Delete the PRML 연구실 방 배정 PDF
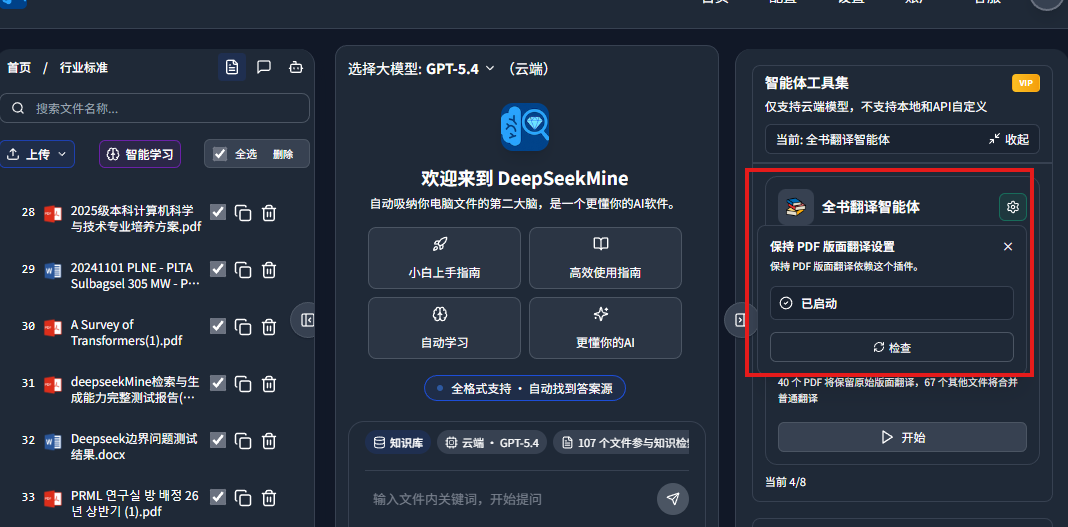This screenshot has height=527, width=1068. pos(269,498)
